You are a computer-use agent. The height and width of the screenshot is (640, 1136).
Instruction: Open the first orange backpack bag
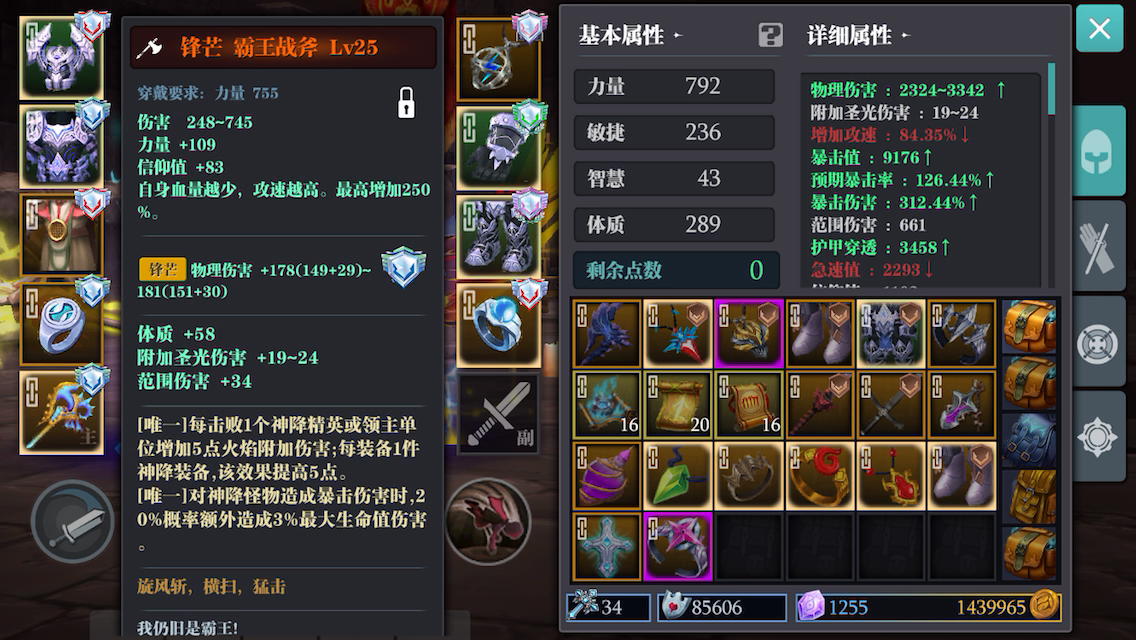tap(1030, 327)
